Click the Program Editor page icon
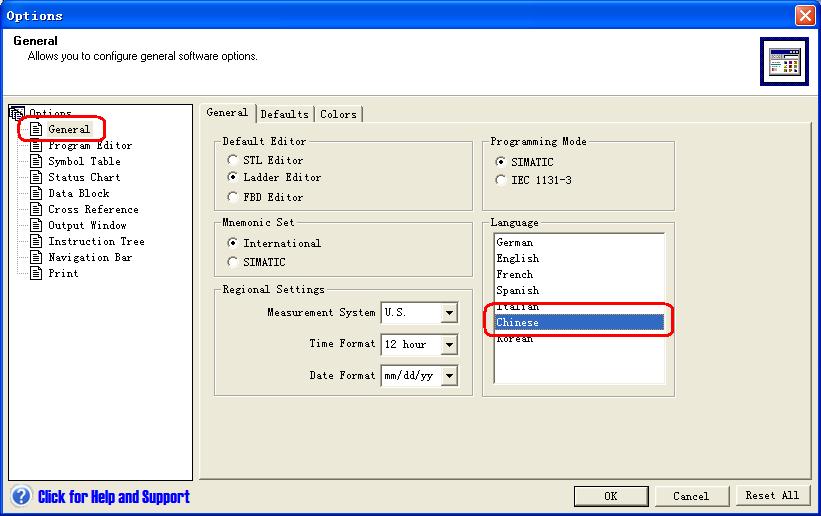The height and width of the screenshot is (516, 821). pos(36,146)
